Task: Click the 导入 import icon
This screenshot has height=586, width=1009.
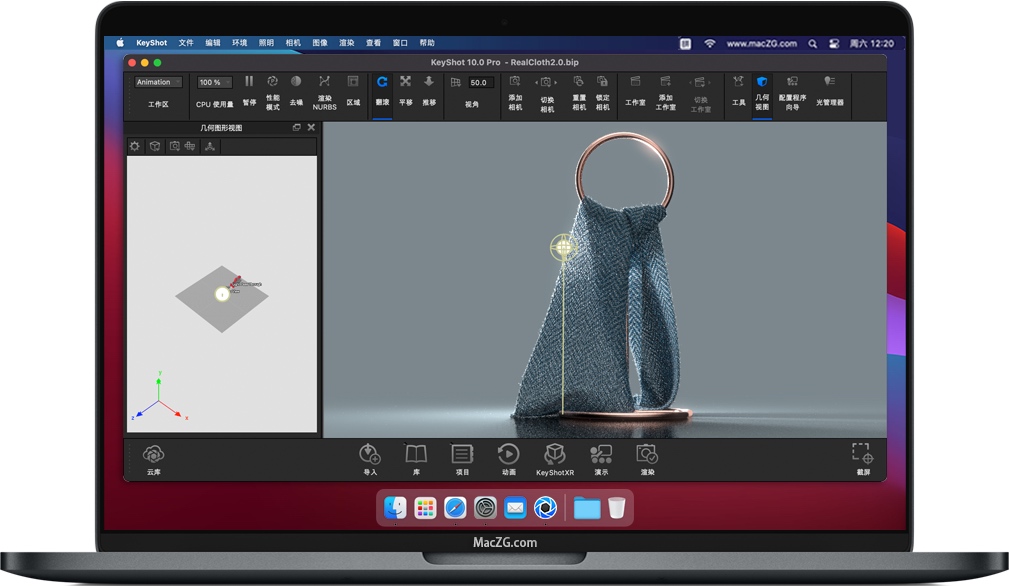Action: pos(370,455)
